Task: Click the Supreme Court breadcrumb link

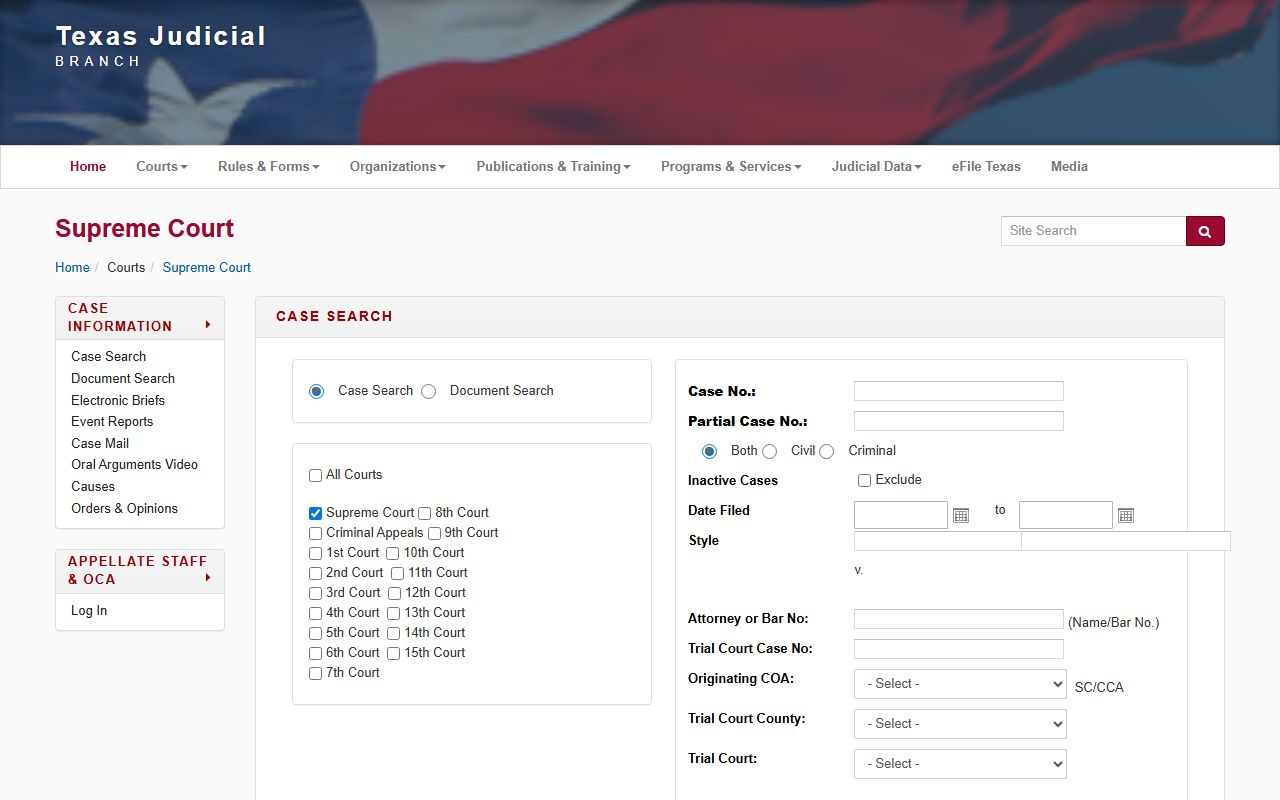Action: tap(207, 268)
